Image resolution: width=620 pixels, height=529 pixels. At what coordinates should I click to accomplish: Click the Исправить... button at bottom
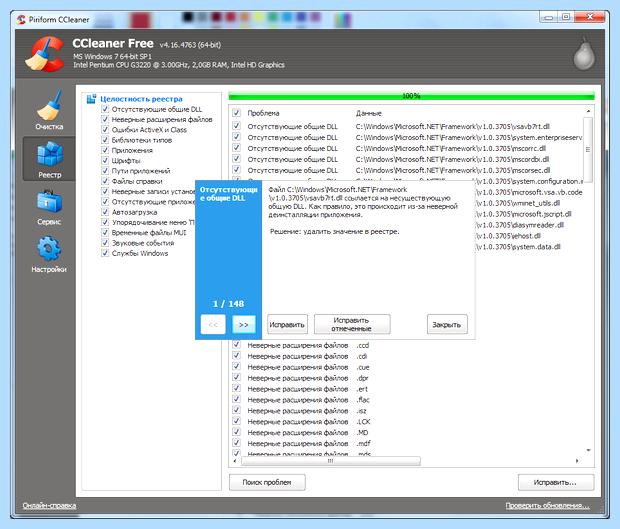coord(556,482)
